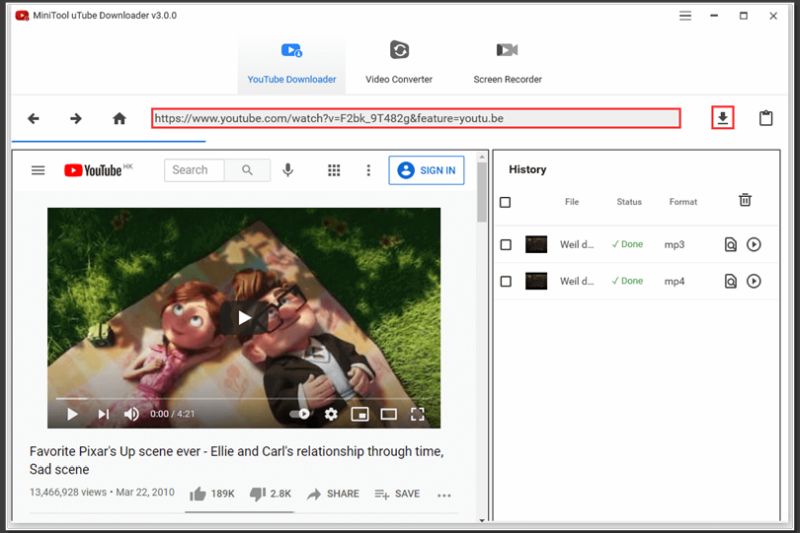Image resolution: width=800 pixels, height=533 pixels.
Task: Toggle the autoplay switch in player
Action: 300,414
